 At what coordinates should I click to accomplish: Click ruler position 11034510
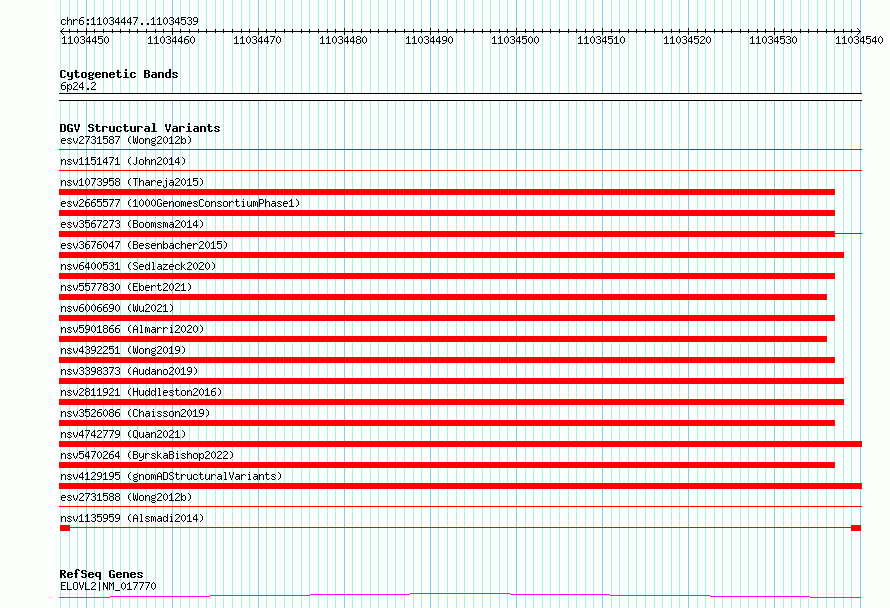[x=601, y=40]
